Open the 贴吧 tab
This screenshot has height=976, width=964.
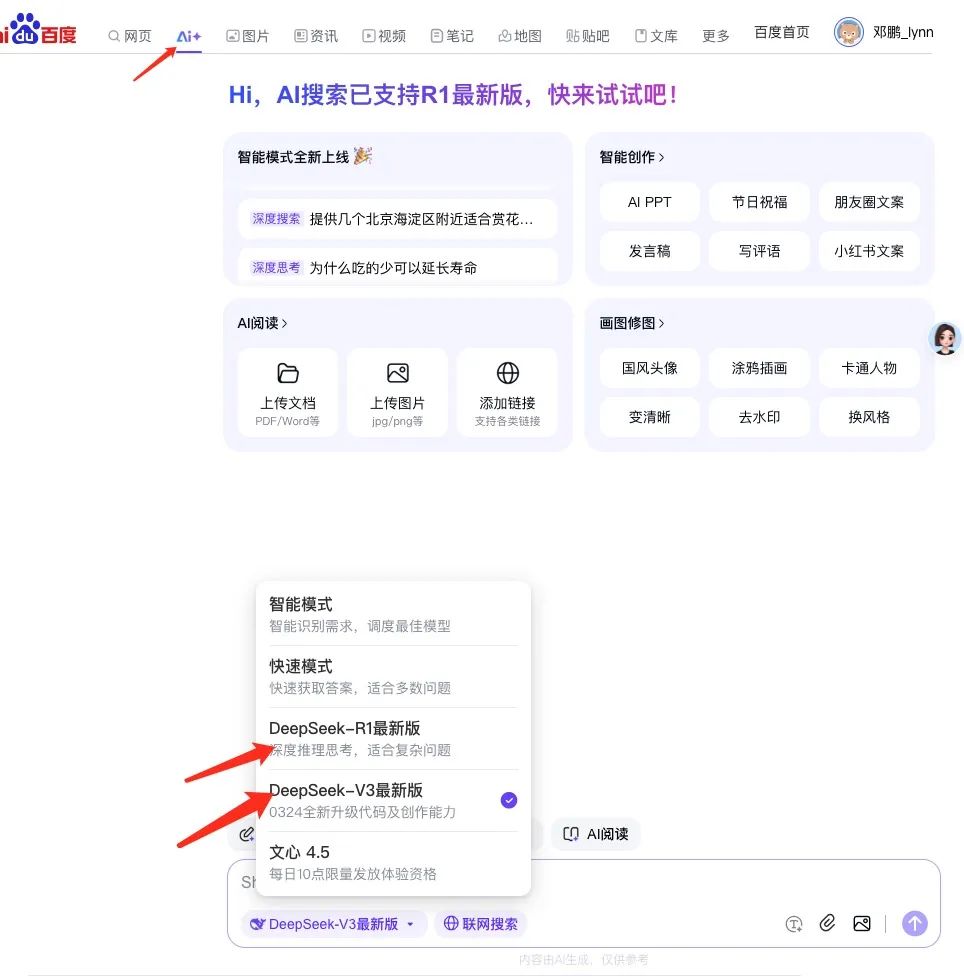click(588, 36)
